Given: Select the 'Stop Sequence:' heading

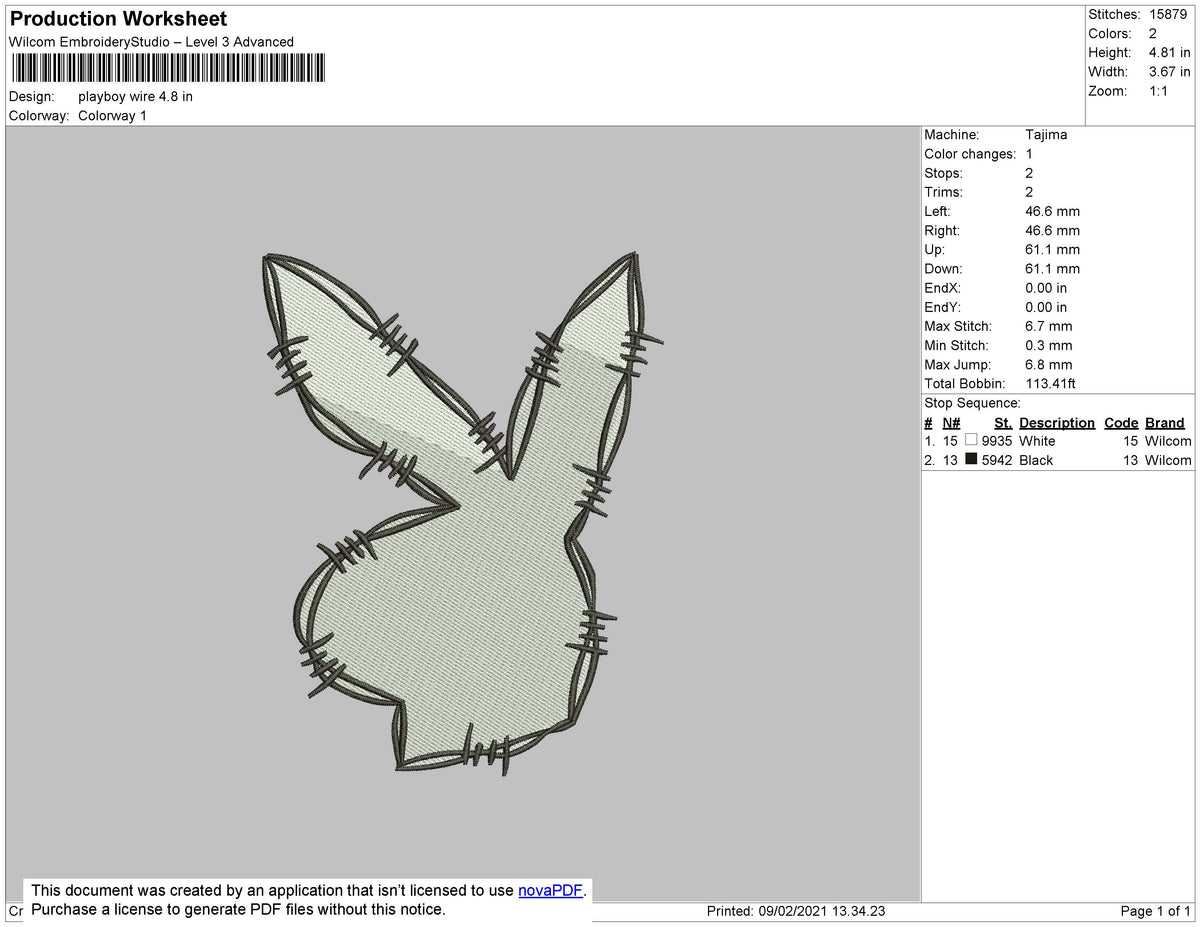Looking at the screenshot, I should (x=972, y=403).
